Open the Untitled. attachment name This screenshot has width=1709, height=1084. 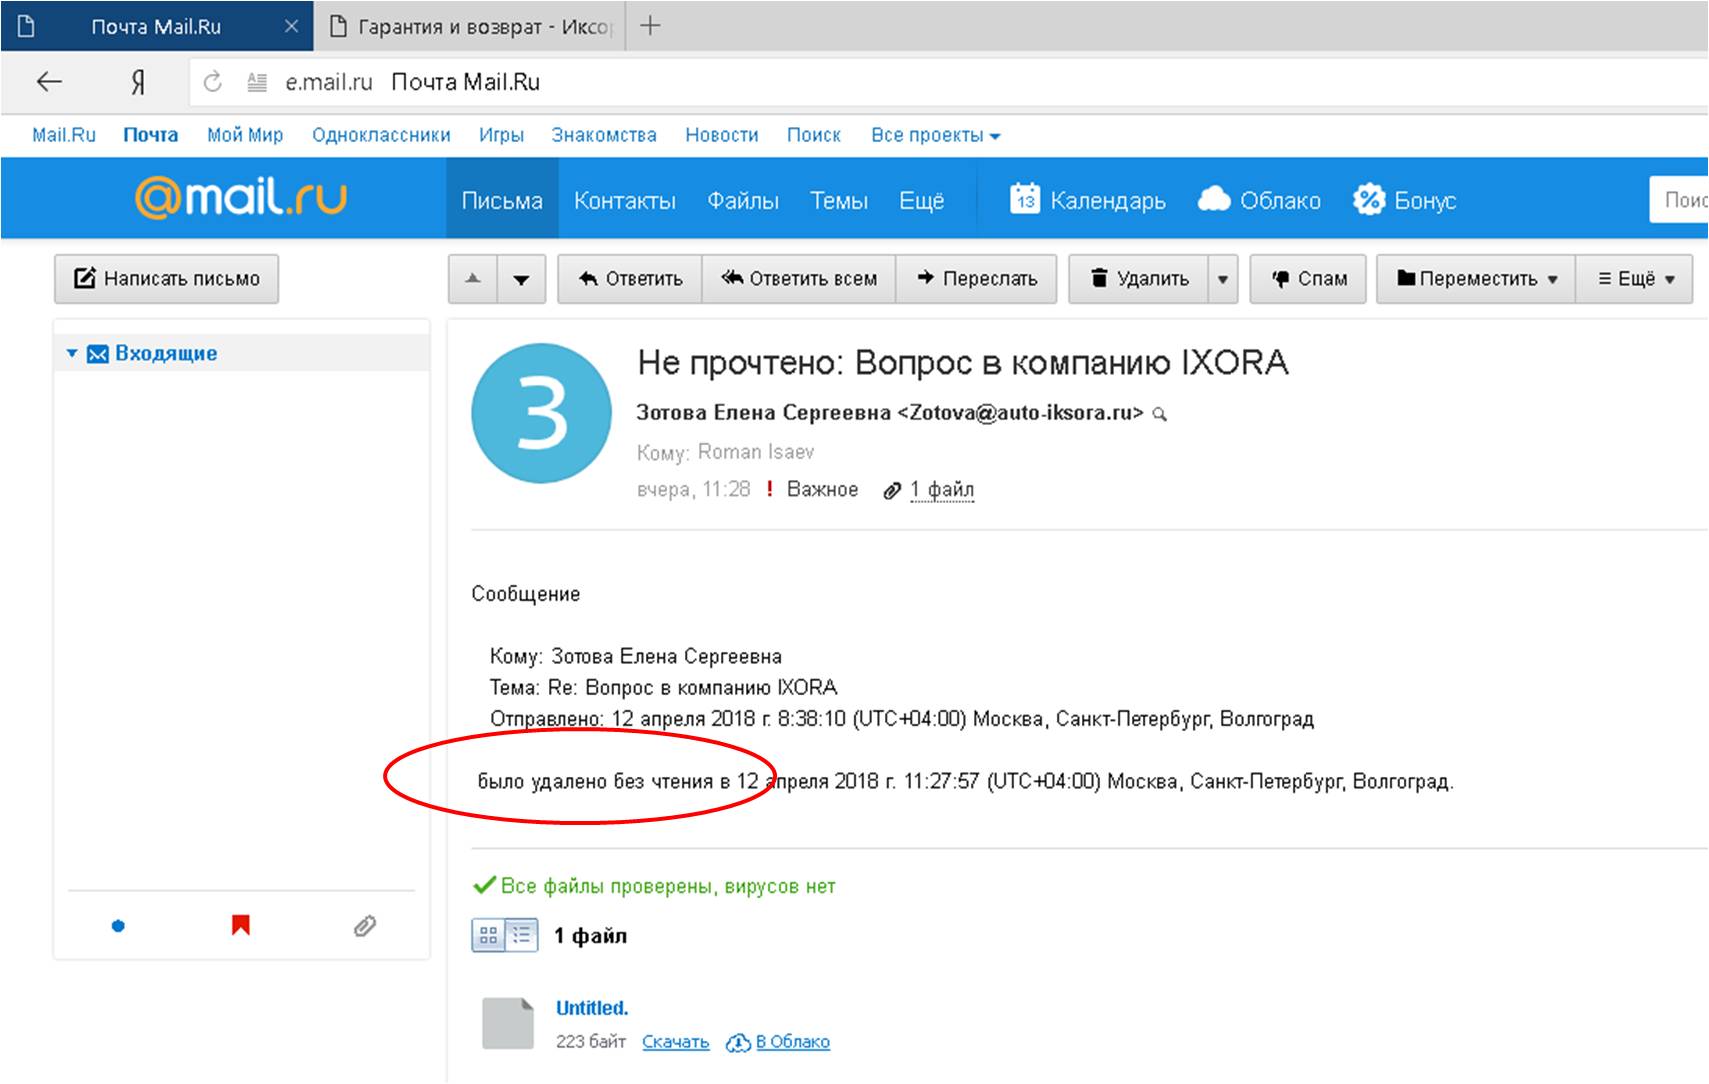point(592,1008)
